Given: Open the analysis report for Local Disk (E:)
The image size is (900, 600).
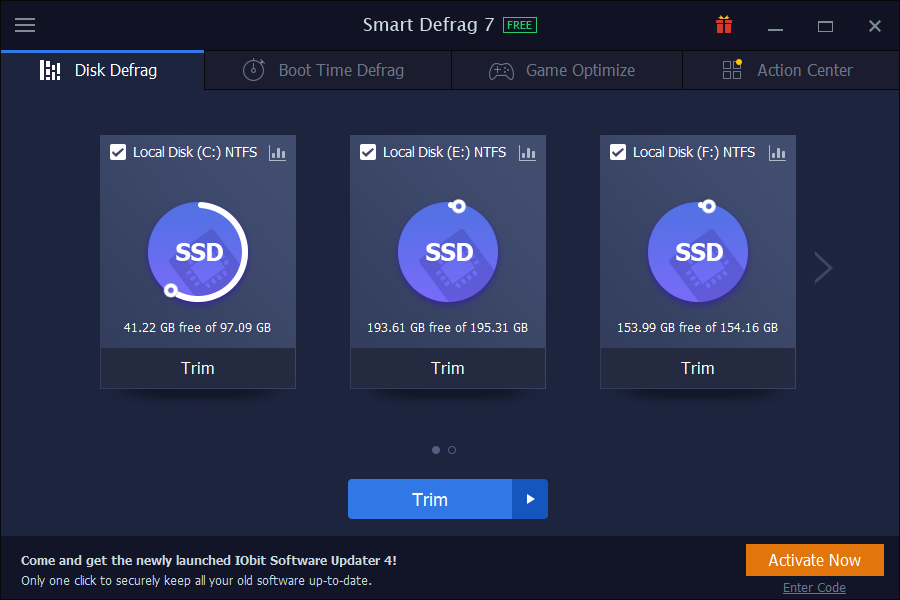Looking at the screenshot, I should [527, 152].
